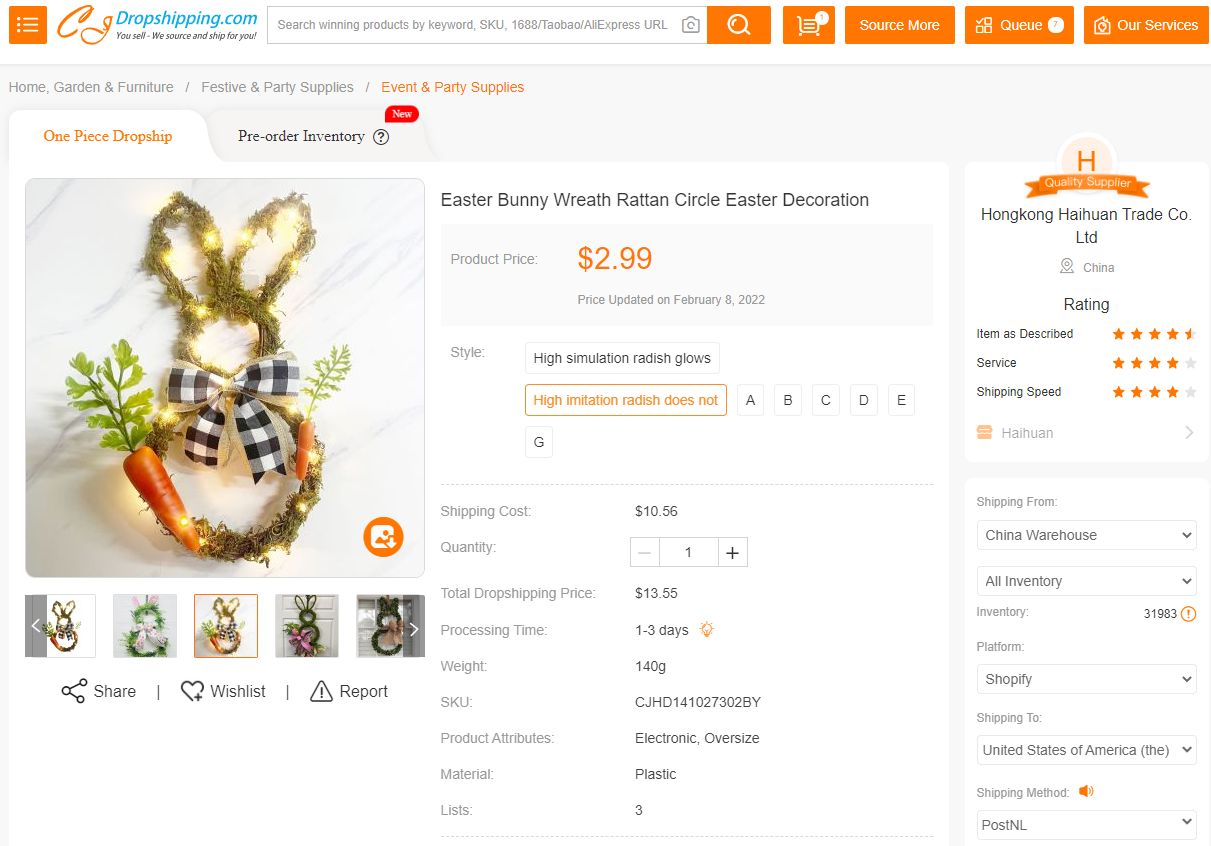The width and height of the screenshot is (1211, 846).
Task: Click the camera image search icon
Action: point(690,25)
